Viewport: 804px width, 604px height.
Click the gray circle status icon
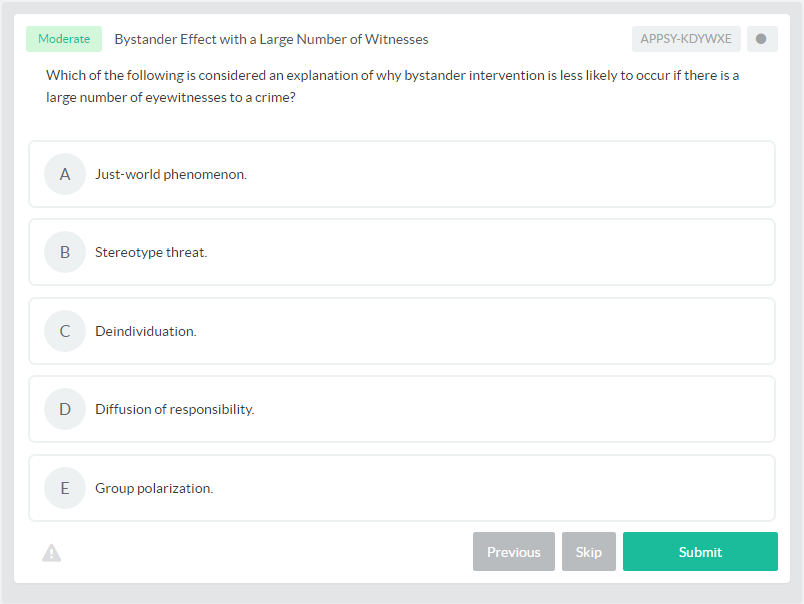pos(761,39)
